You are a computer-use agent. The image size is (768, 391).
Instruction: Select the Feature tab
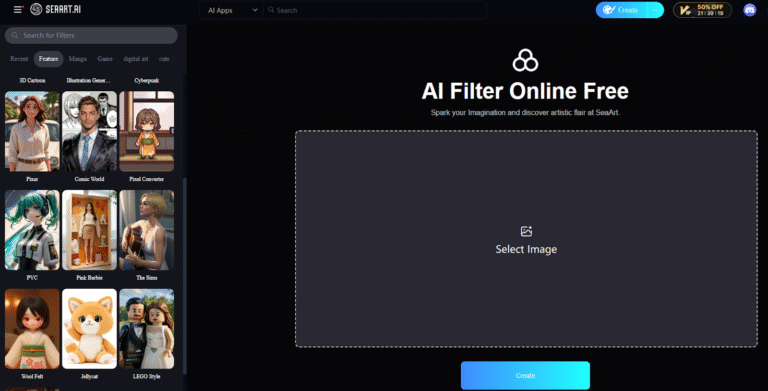pos(48,59)
